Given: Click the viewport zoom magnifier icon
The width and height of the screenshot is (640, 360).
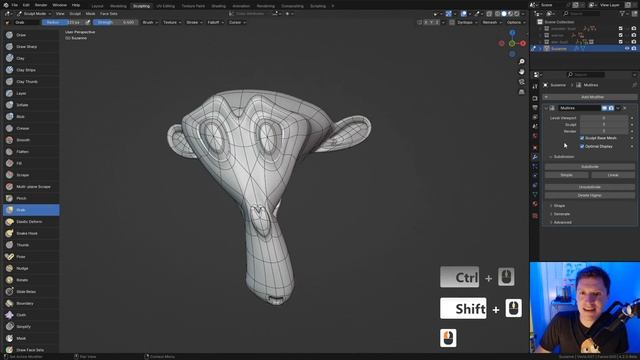Looking at the screenshot, I should (522, 61).
